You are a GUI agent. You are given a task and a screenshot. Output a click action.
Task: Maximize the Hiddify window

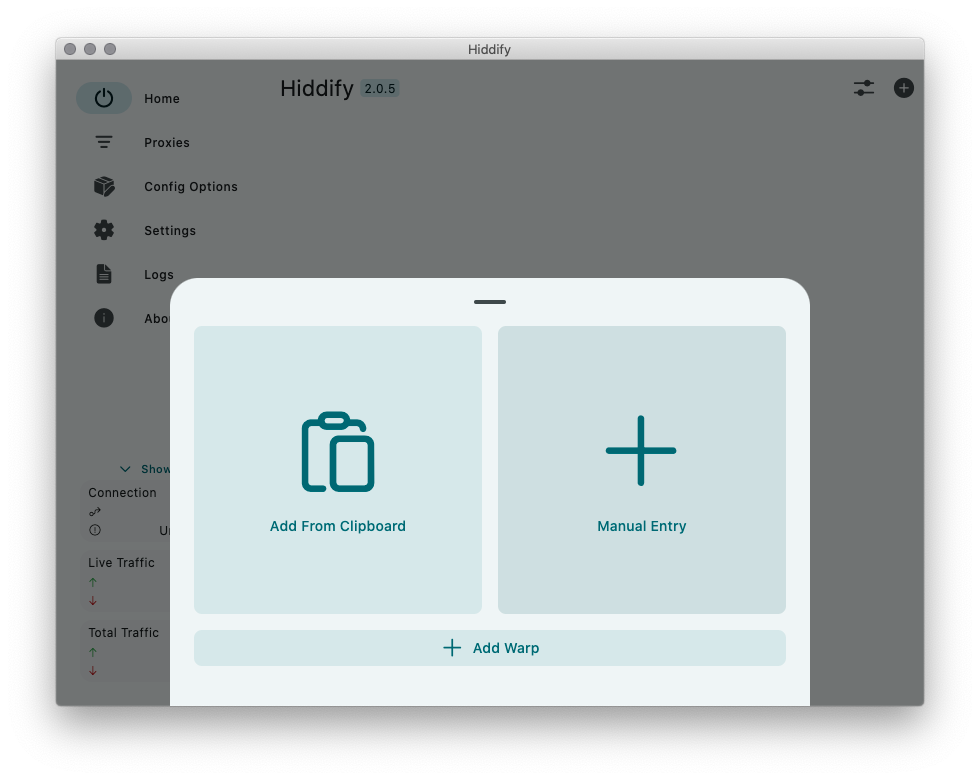point(110,49)
